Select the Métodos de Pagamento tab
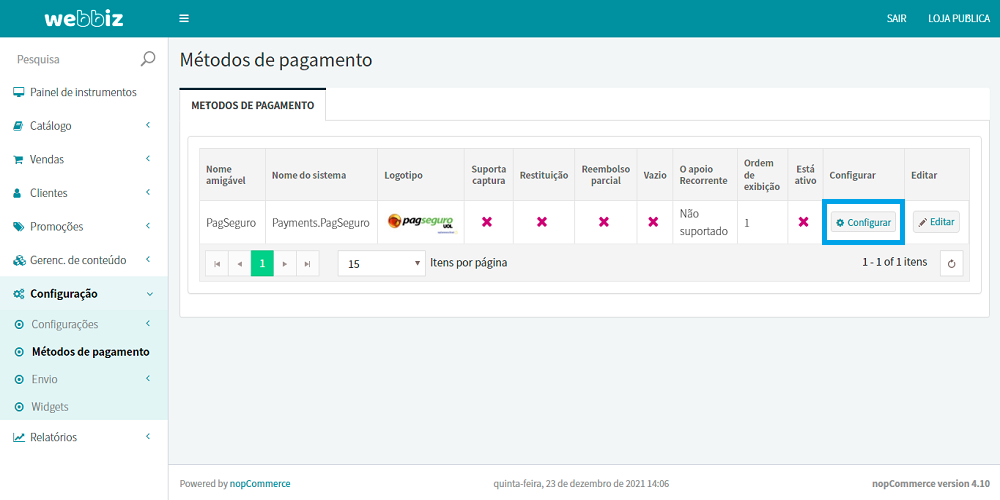The height and width of the screenshot is (500, 1000). 252,105
